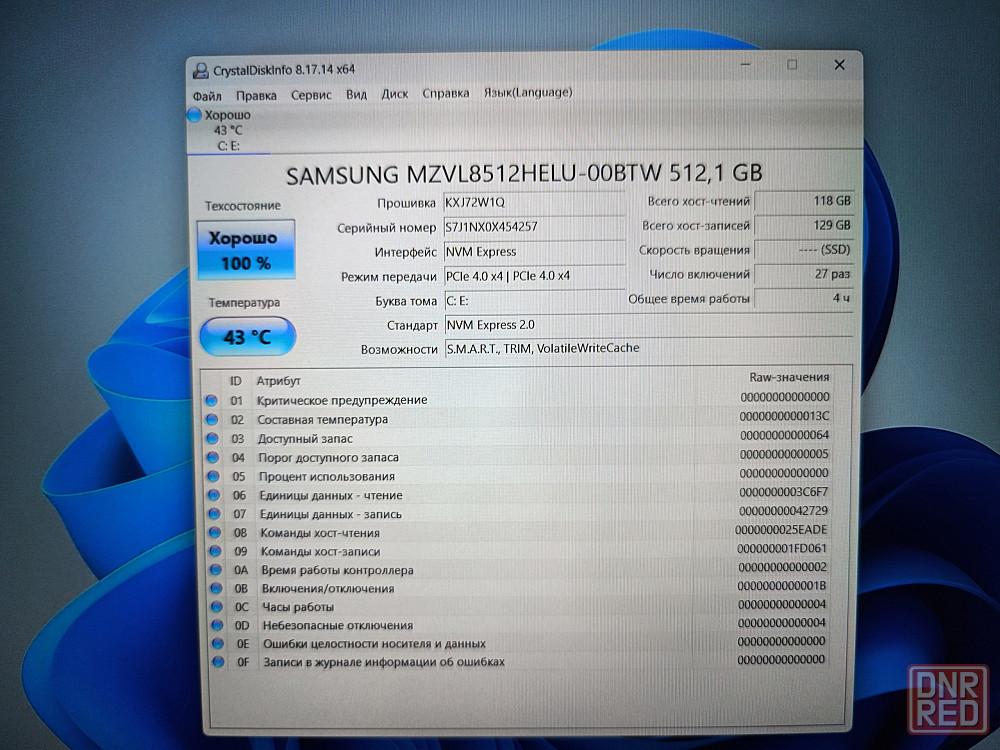Open the Вид menu
The image size is (1000, 750).
(357, 94)
